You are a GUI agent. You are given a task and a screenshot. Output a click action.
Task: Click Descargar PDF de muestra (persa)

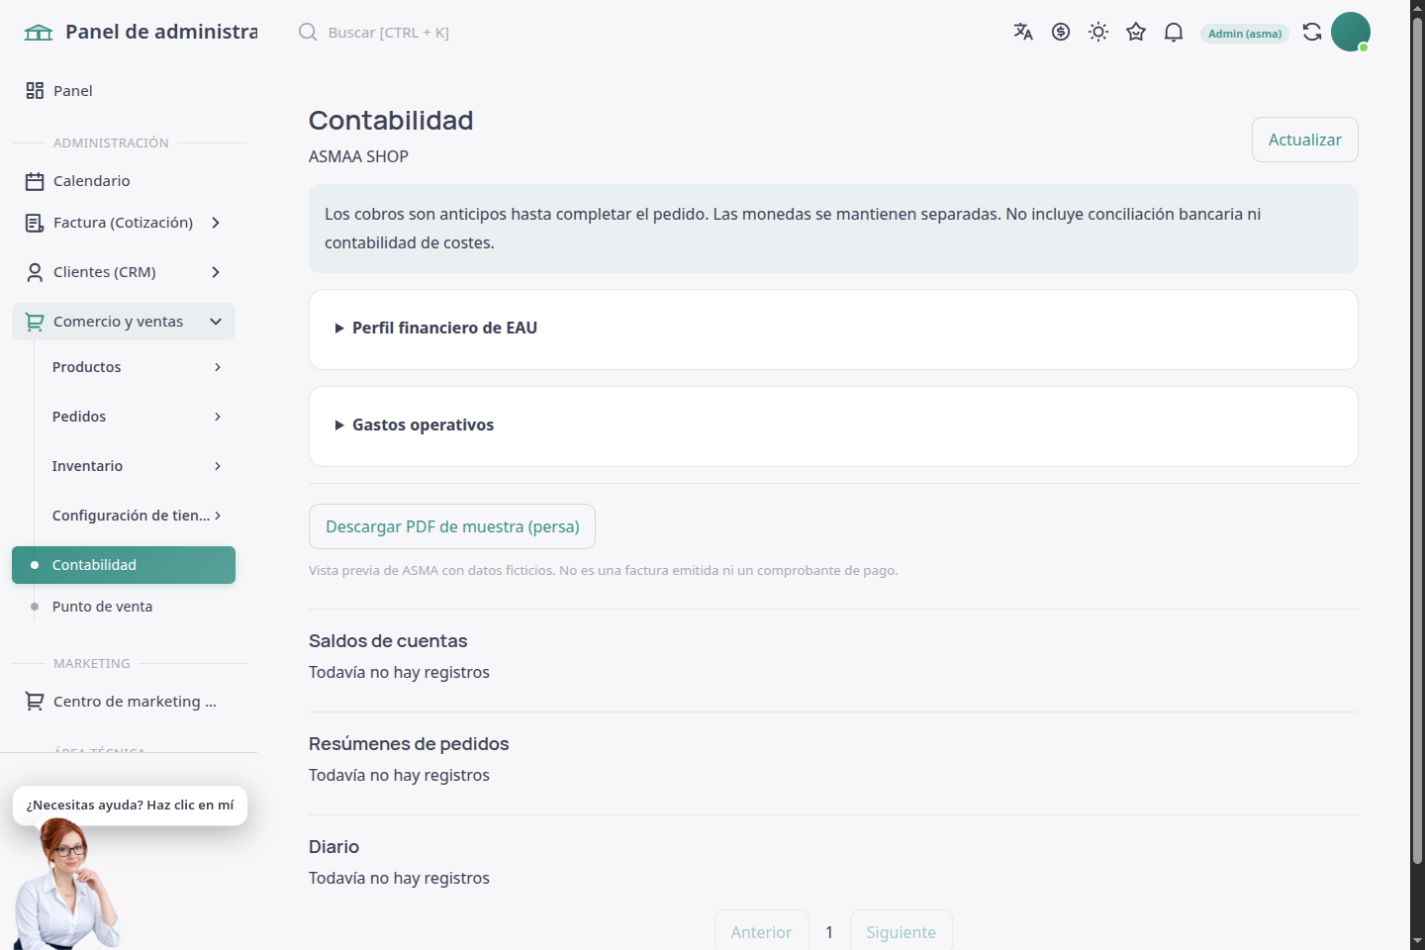point(452,527)
